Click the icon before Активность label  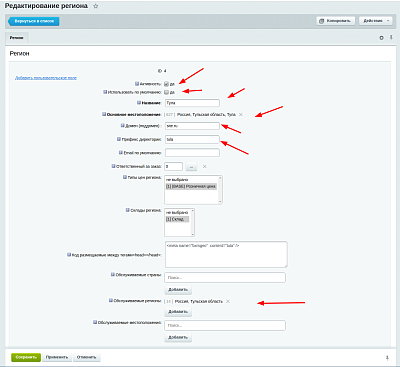point(137,84)
